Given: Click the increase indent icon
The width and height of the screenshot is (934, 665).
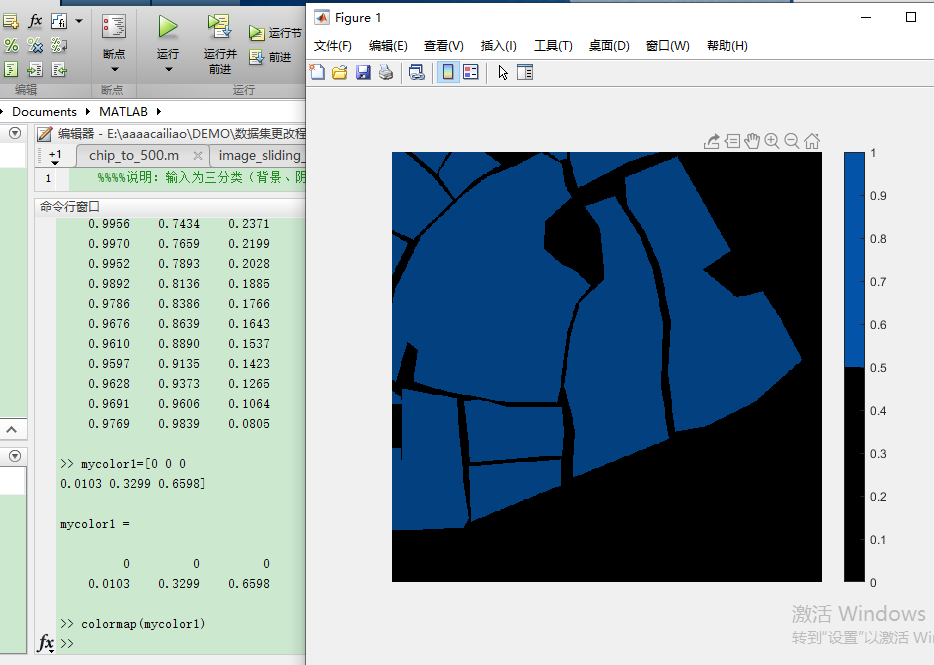Looking at the screenshot, I should [x=35, y=69].
